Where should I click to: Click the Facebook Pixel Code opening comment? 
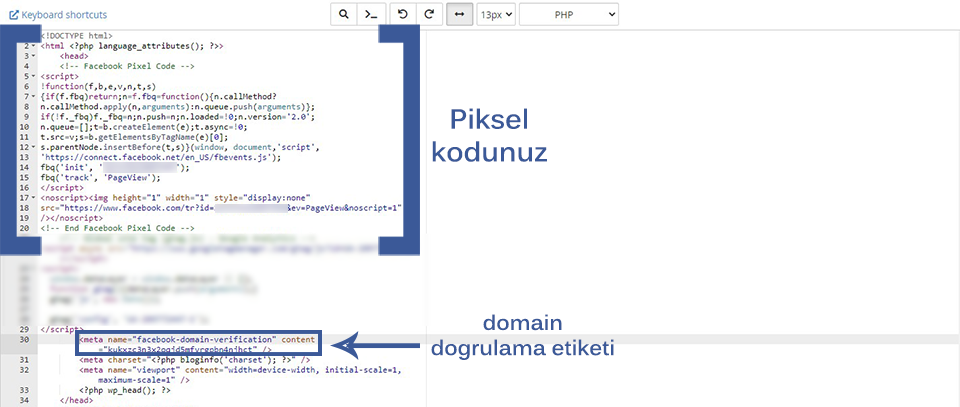pyautogui.click(x=127, y=66)
